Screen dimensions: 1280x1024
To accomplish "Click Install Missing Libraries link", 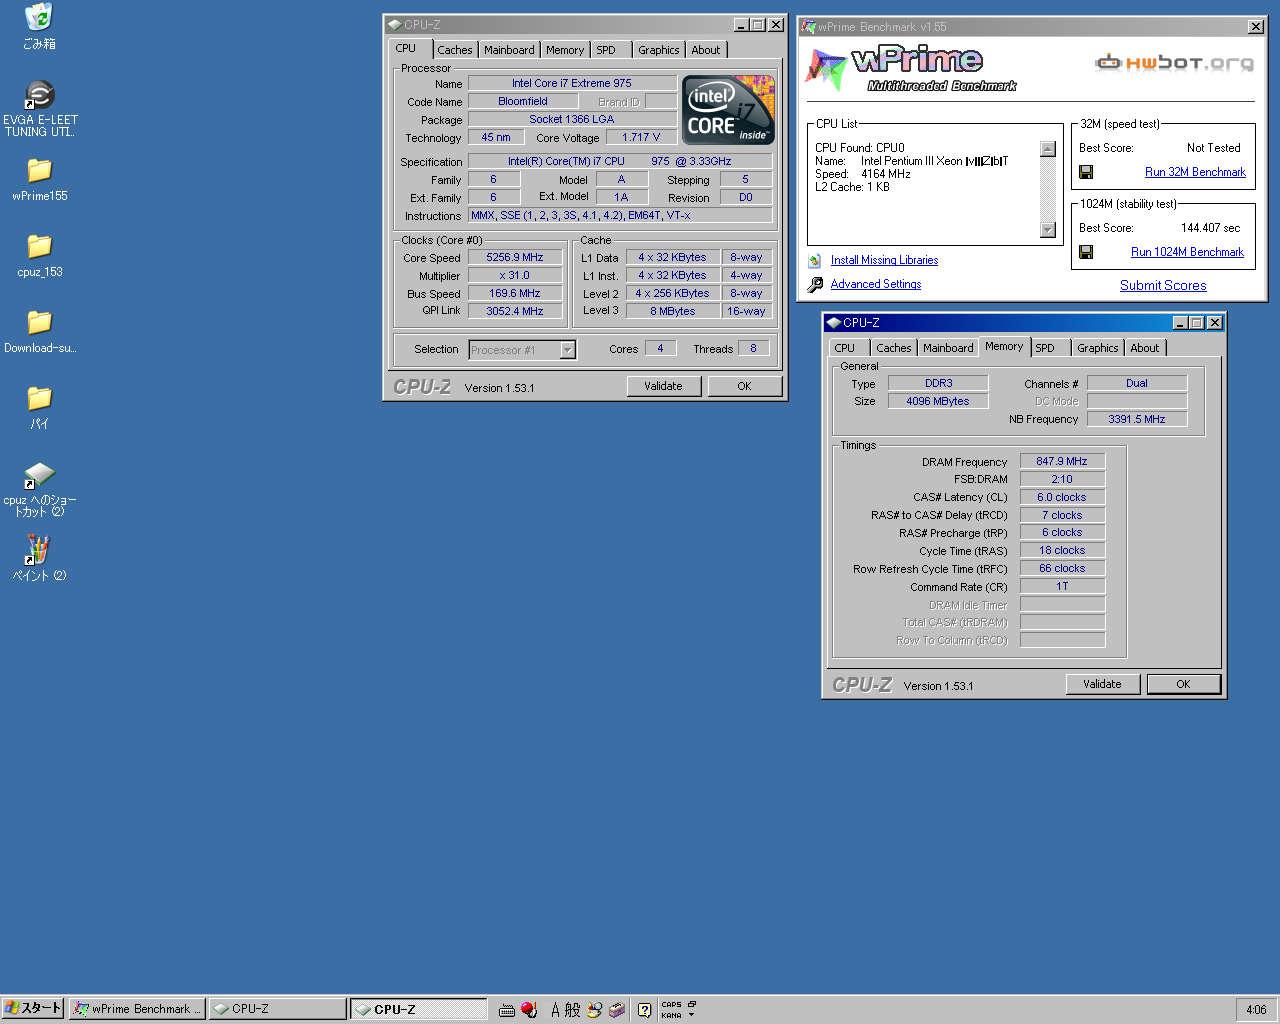I will point(884,260).
